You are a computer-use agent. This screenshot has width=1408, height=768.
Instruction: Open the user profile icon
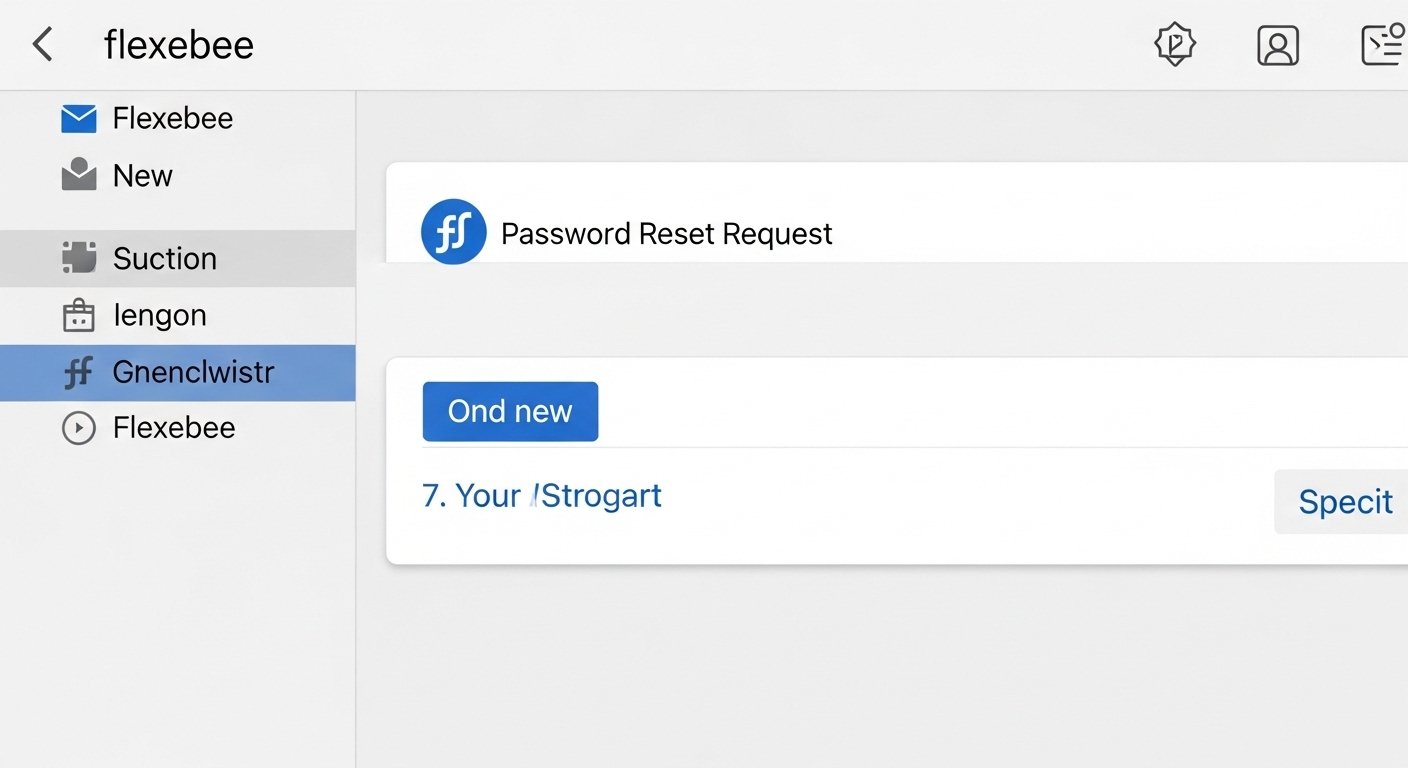pyautogui.click(x=1277, y=46)
